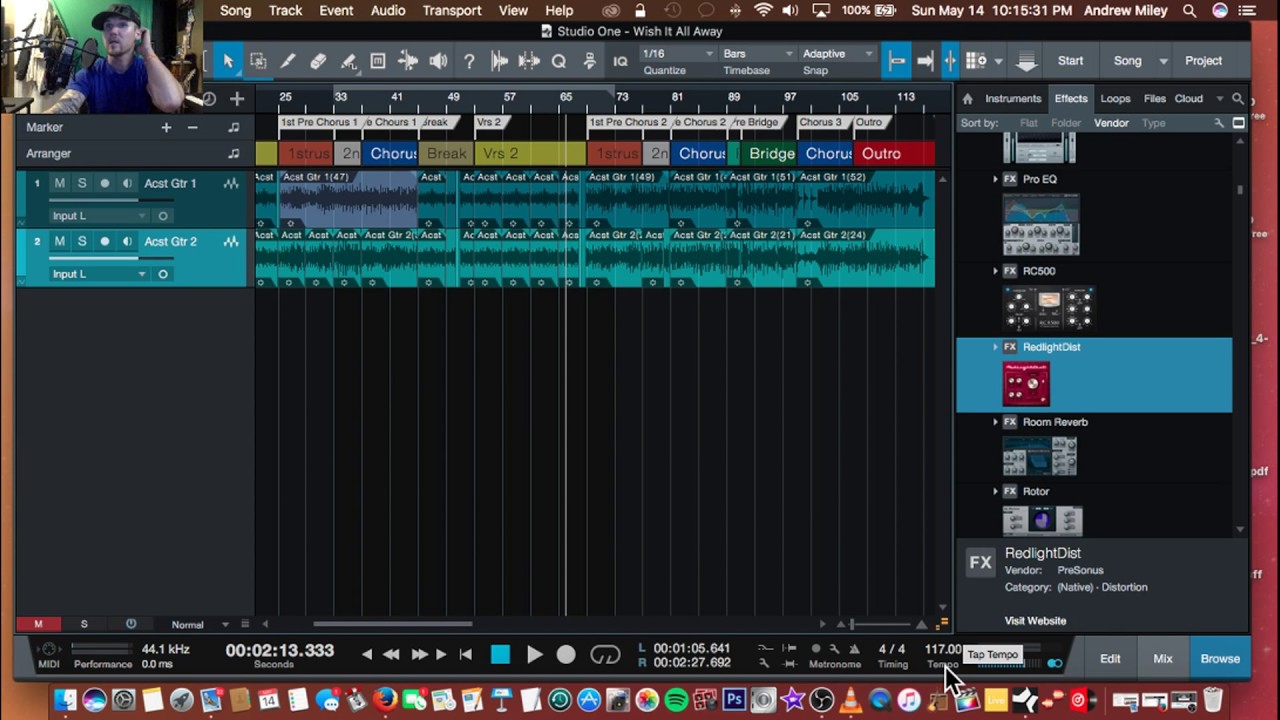The width and height of the screenshot is (1280, 720).
Task: Mute the Acst Gtr 1 track
Action: 59,183
